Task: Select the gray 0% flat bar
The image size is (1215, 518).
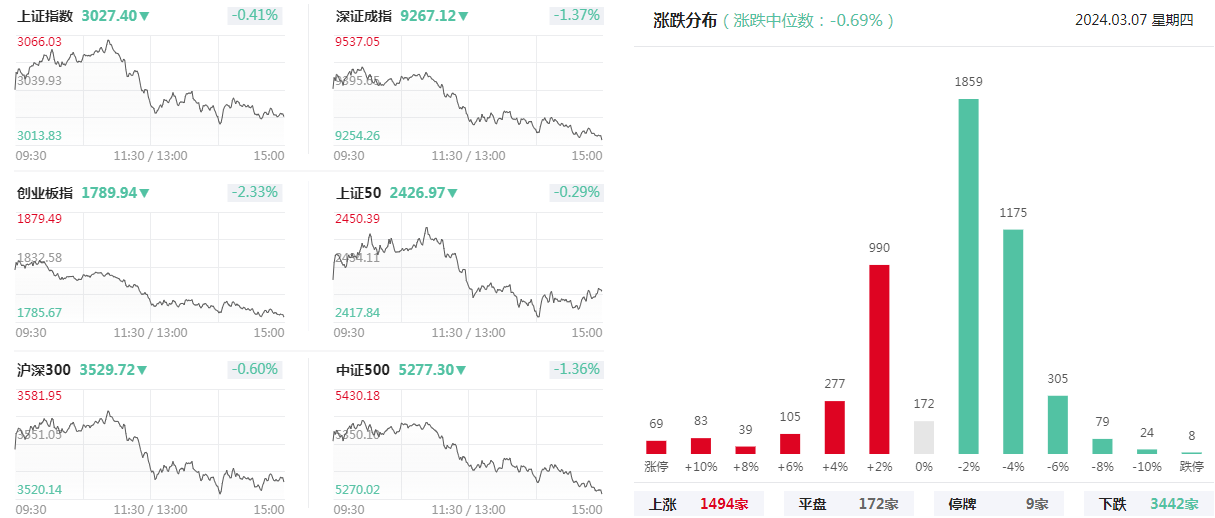Action: (924, 438)
